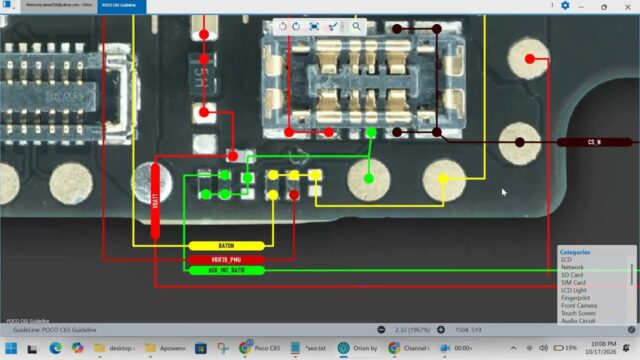Click the round icon at status bar end
Viewport: 640px width, 360px height.
click(x=631, y=329)
